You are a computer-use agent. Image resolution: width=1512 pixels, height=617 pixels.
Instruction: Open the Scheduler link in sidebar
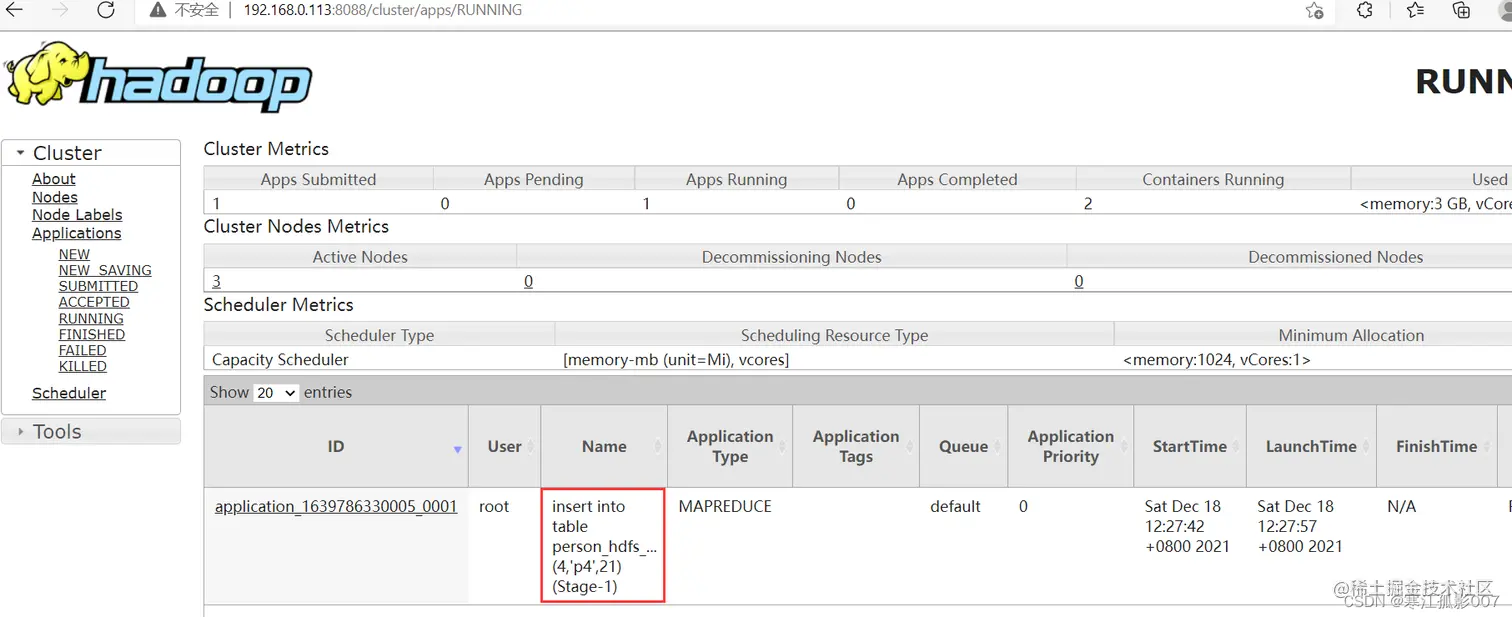pyautogui.click(x=69, y=393)
